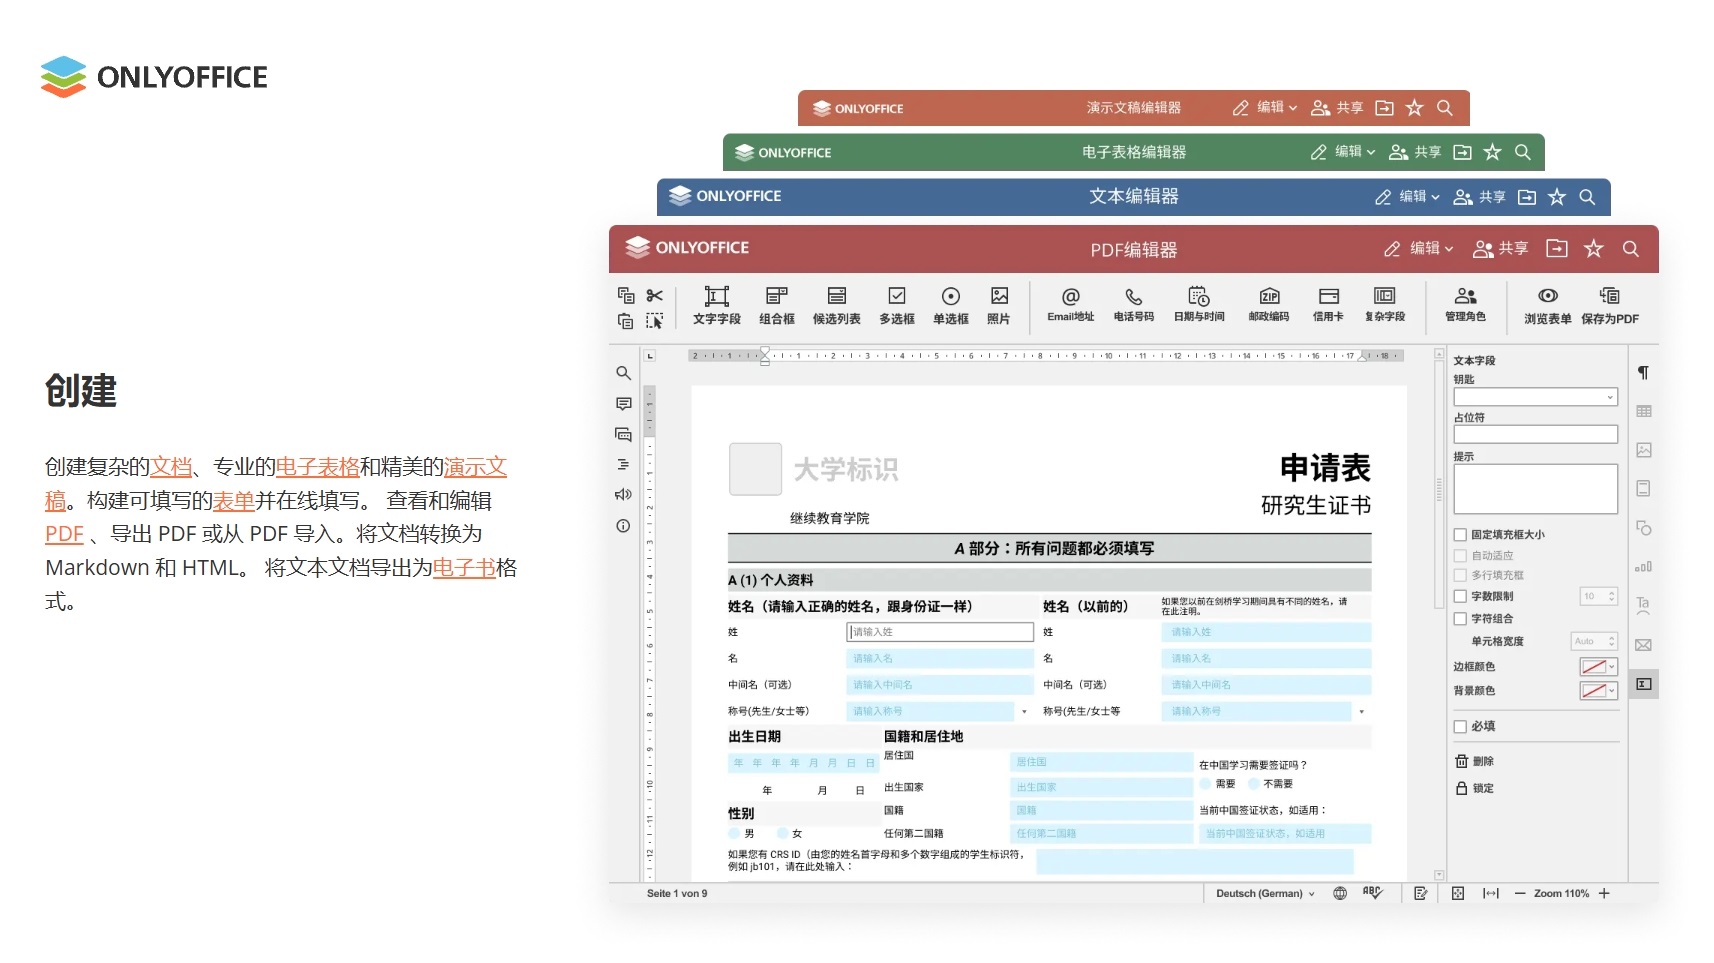Image resolution: width=1714 pixels, height=963 pixels.
Task: Open 编辑 dropdown in 演示文稿编辑器 window
Action: (x=1265, y=108)
